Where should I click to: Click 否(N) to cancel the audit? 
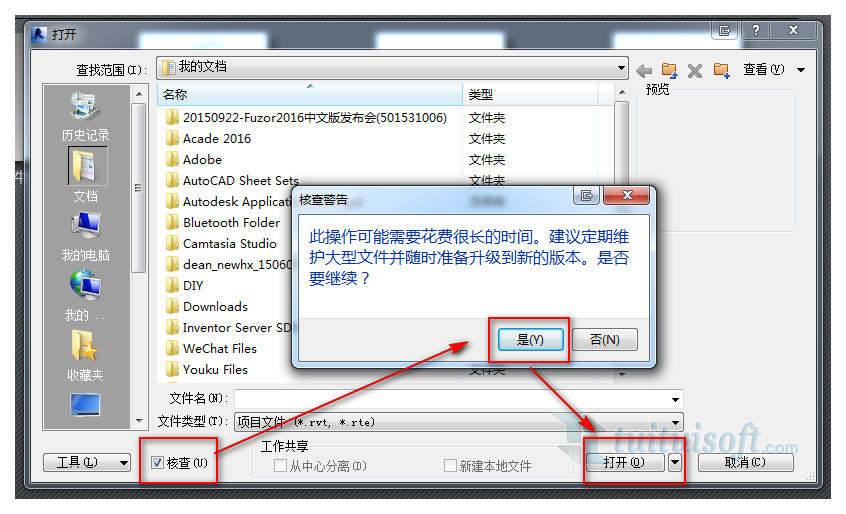coord(604,340)
